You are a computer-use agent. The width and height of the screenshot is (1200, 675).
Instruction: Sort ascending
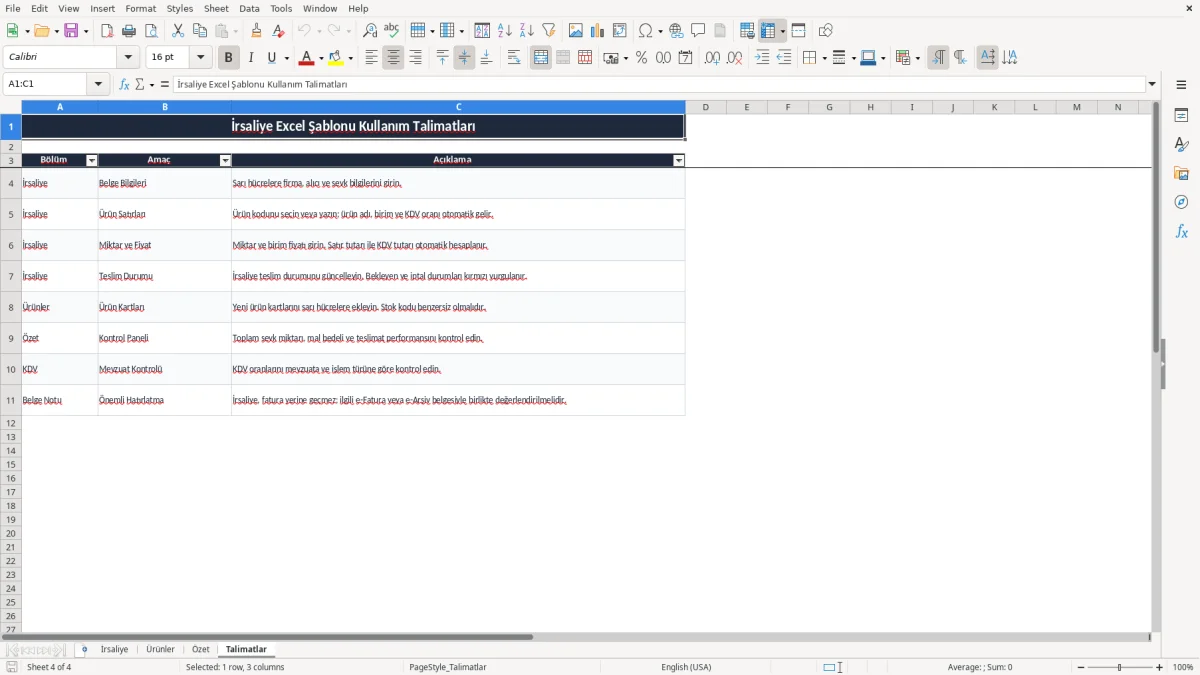[505, 31]
